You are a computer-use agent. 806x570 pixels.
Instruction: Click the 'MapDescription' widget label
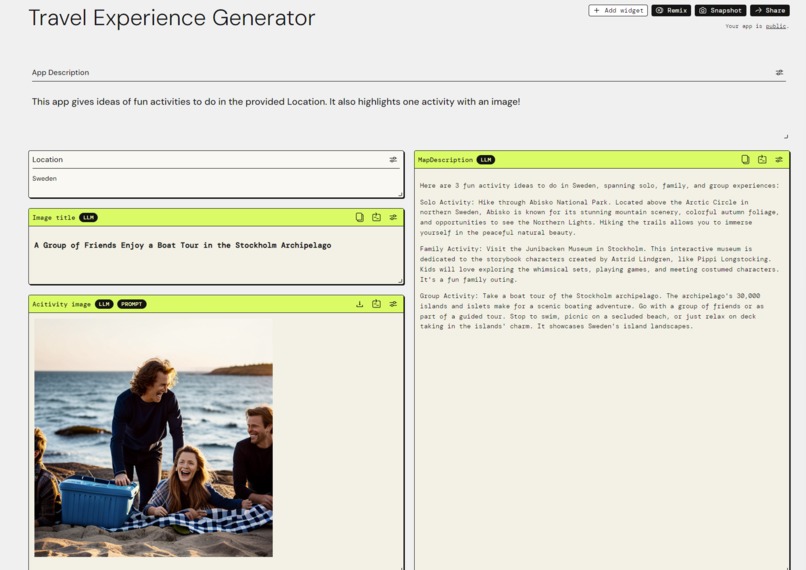click(x=445, y=160)
